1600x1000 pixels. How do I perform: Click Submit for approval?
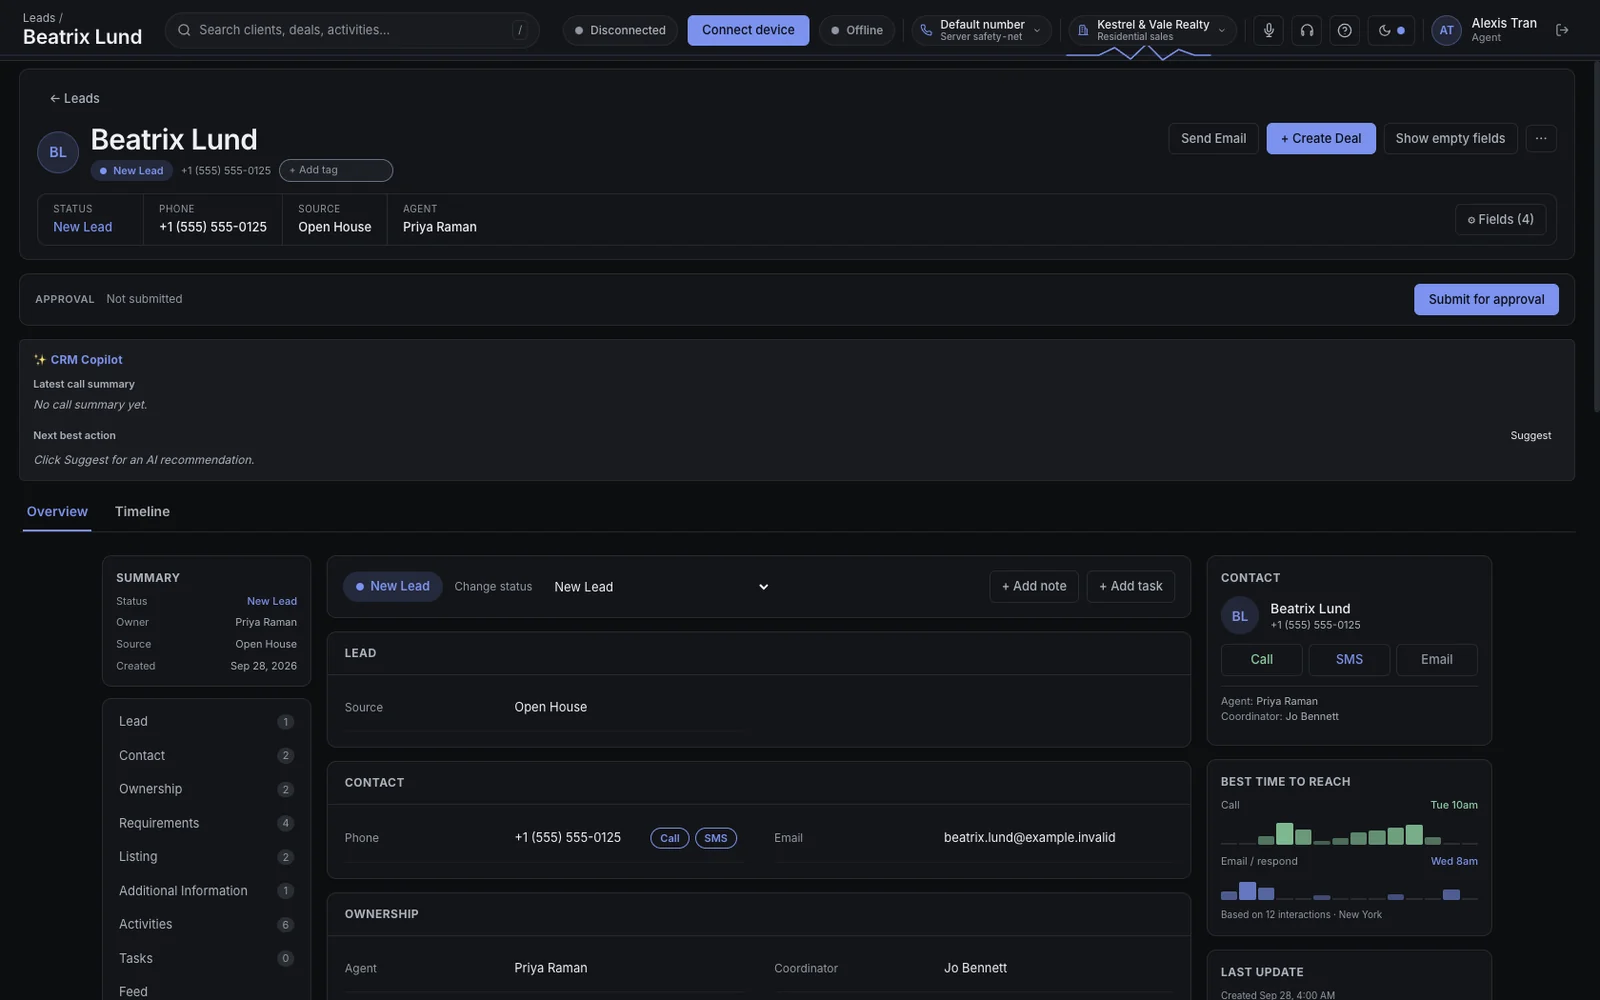click(1486, 299)
